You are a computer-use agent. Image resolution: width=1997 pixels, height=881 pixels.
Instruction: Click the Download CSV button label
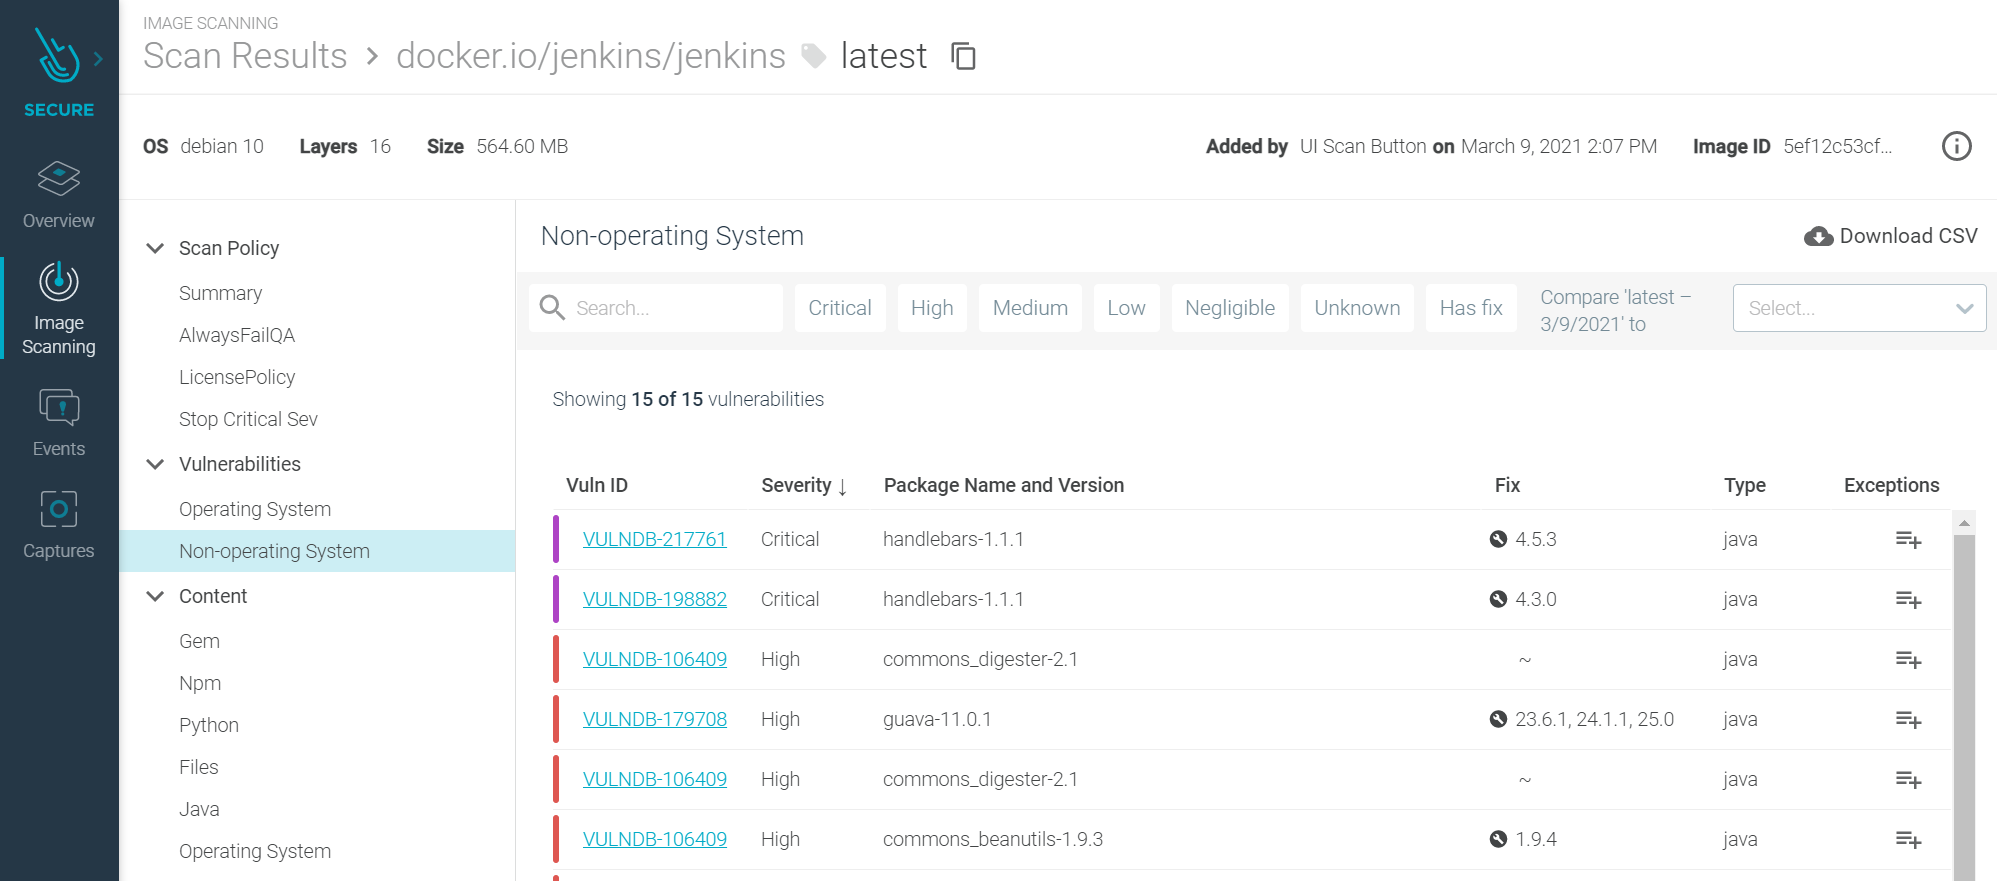1908,236
